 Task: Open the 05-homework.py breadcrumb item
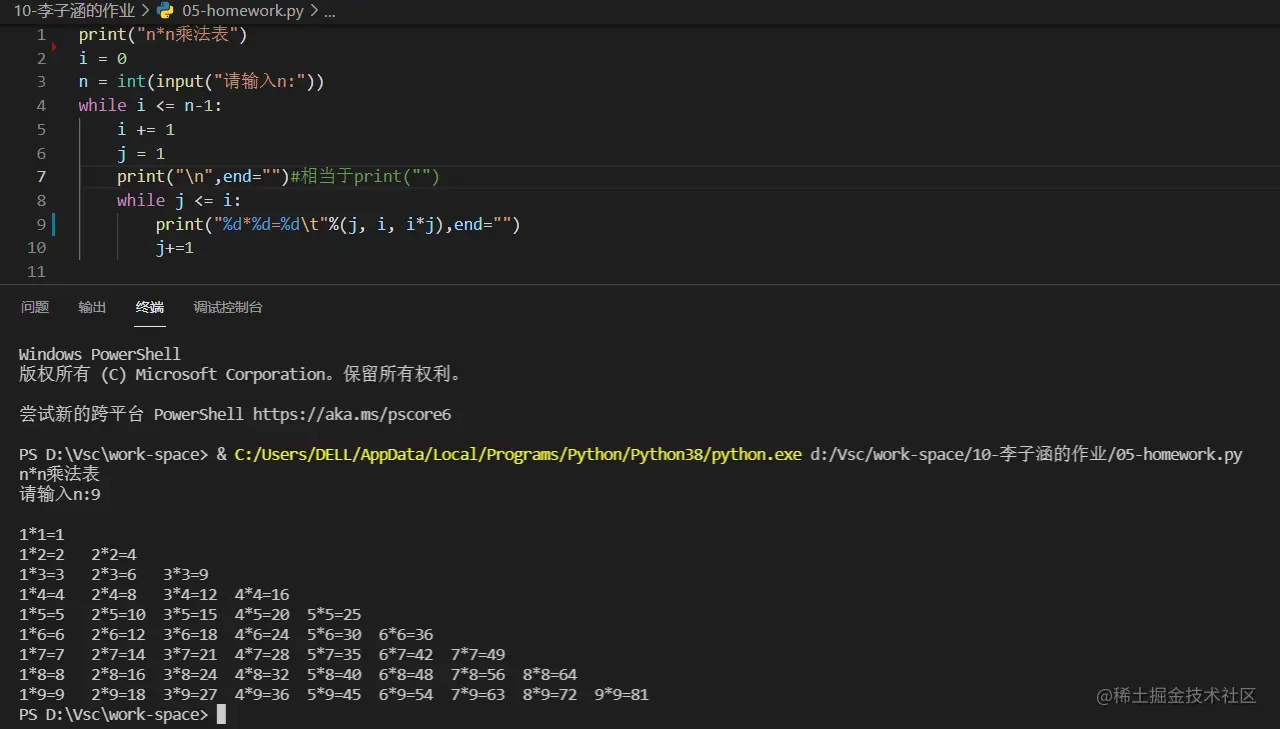point(243,11)
